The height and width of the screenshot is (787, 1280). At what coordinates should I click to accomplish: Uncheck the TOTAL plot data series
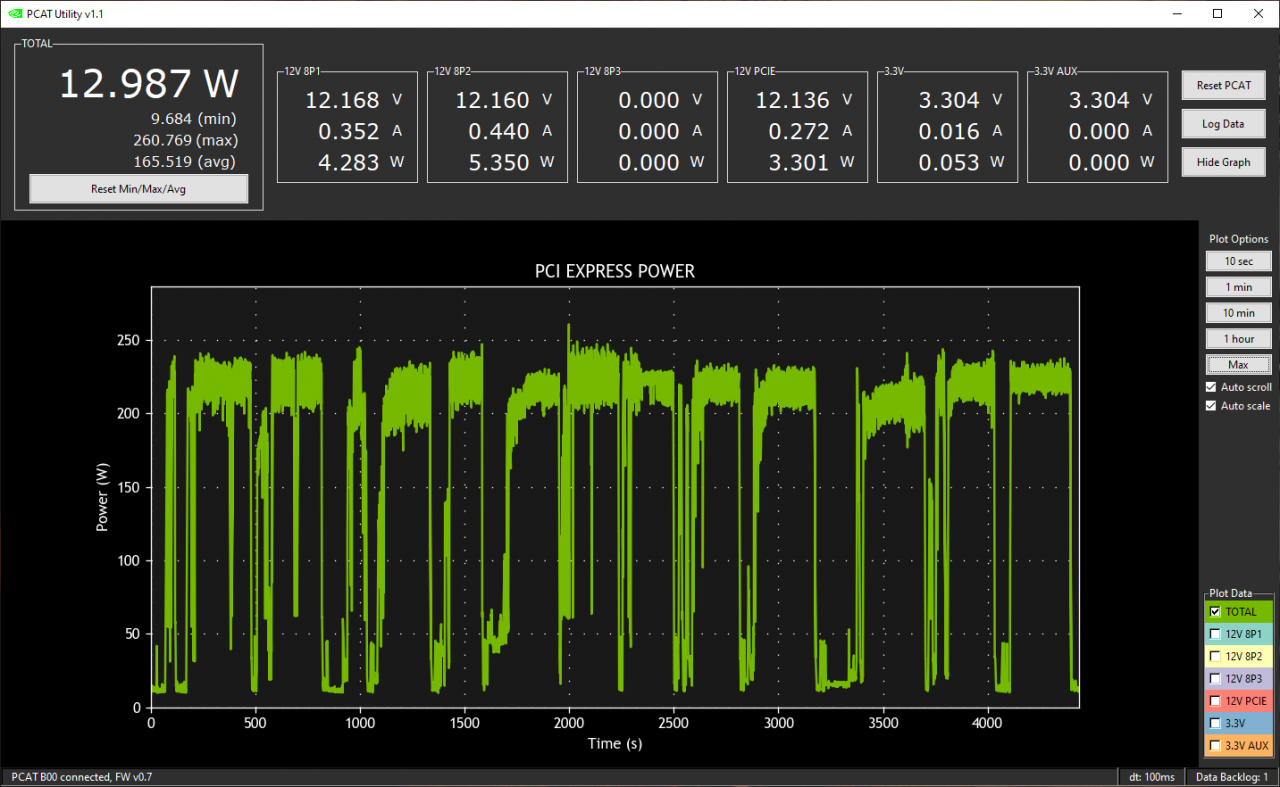(x=1215, y=611)
